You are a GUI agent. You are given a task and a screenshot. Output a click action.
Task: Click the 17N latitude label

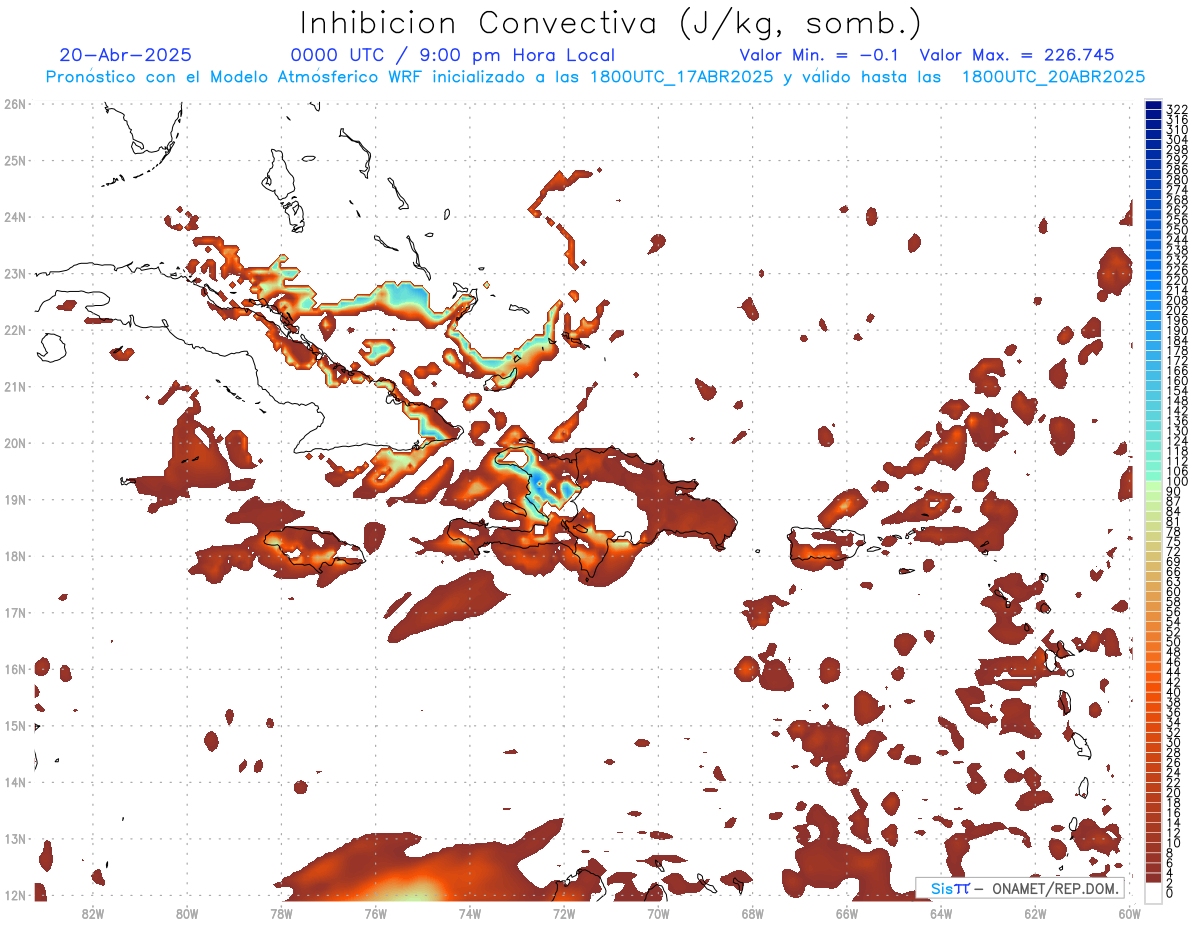pos(15,612)
